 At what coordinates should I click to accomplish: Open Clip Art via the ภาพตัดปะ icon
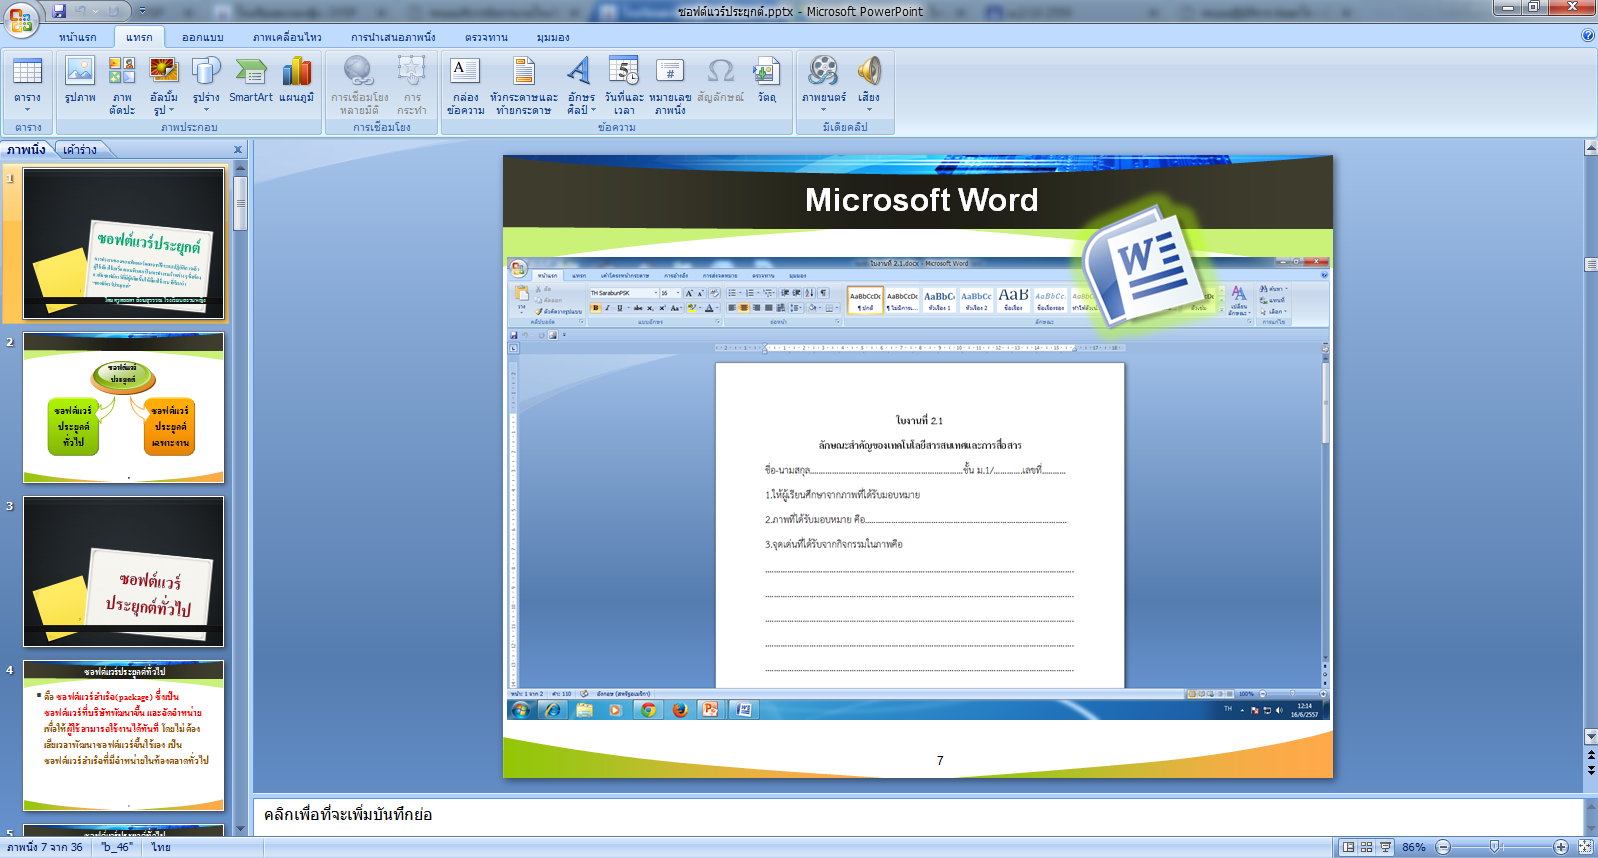tap(122, 71)
